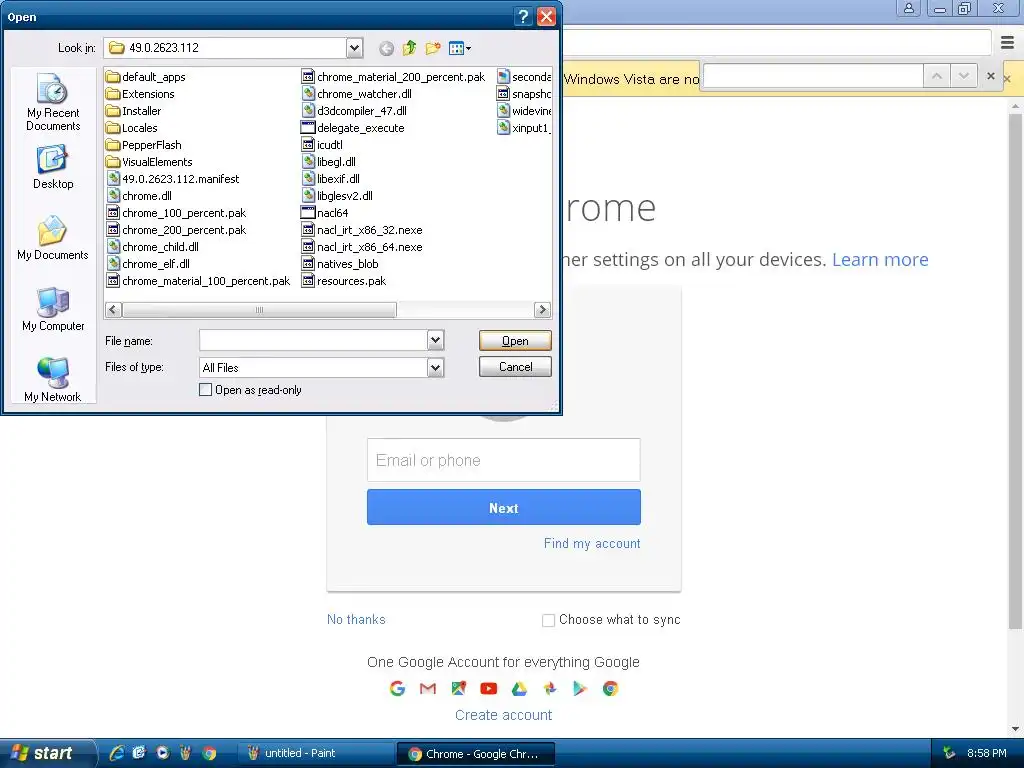Go to Desktop in places bar
The height and width of the screenshot is (768, 1024).
53,168
